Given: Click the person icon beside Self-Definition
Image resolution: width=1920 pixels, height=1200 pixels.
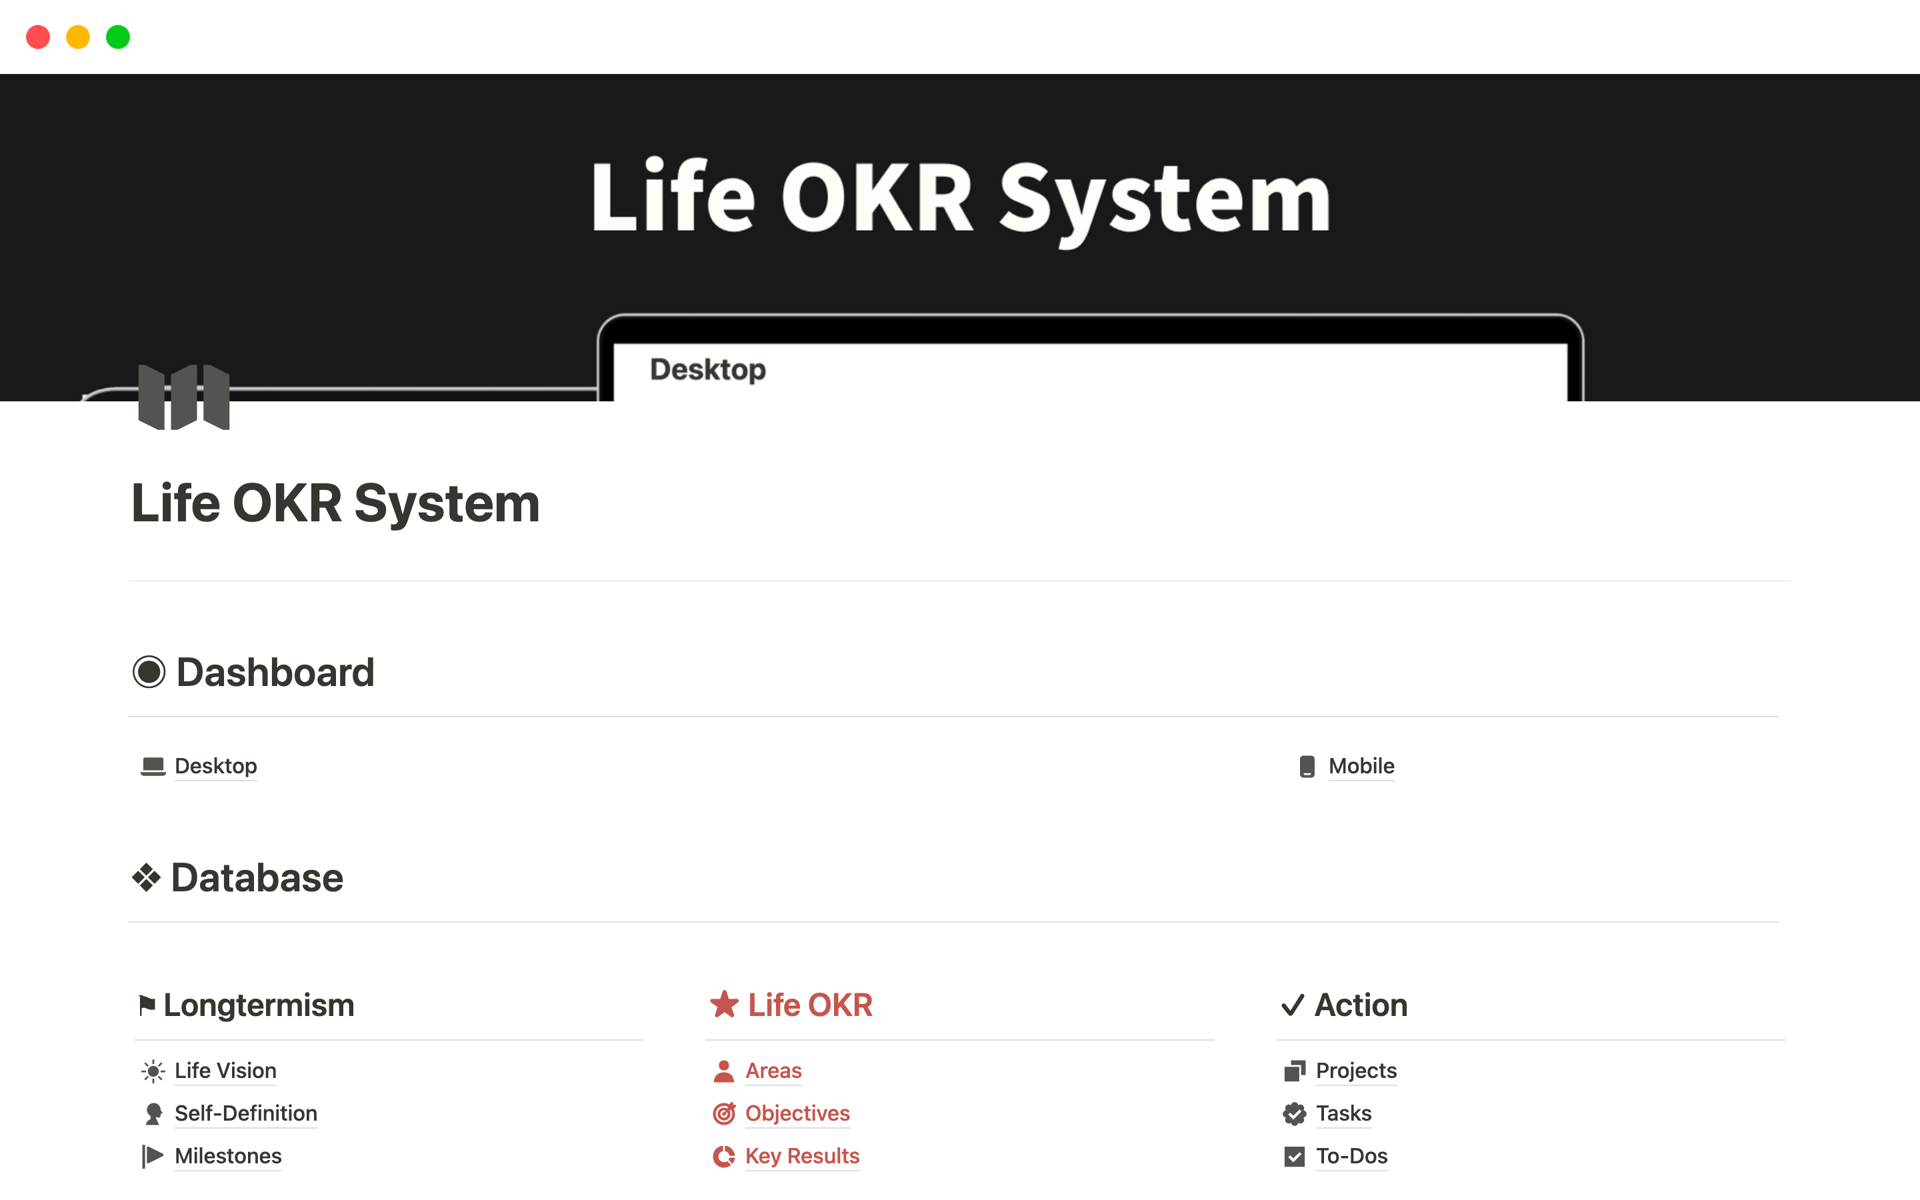Looking at the screenshot, I should [x=152, y=1113].
